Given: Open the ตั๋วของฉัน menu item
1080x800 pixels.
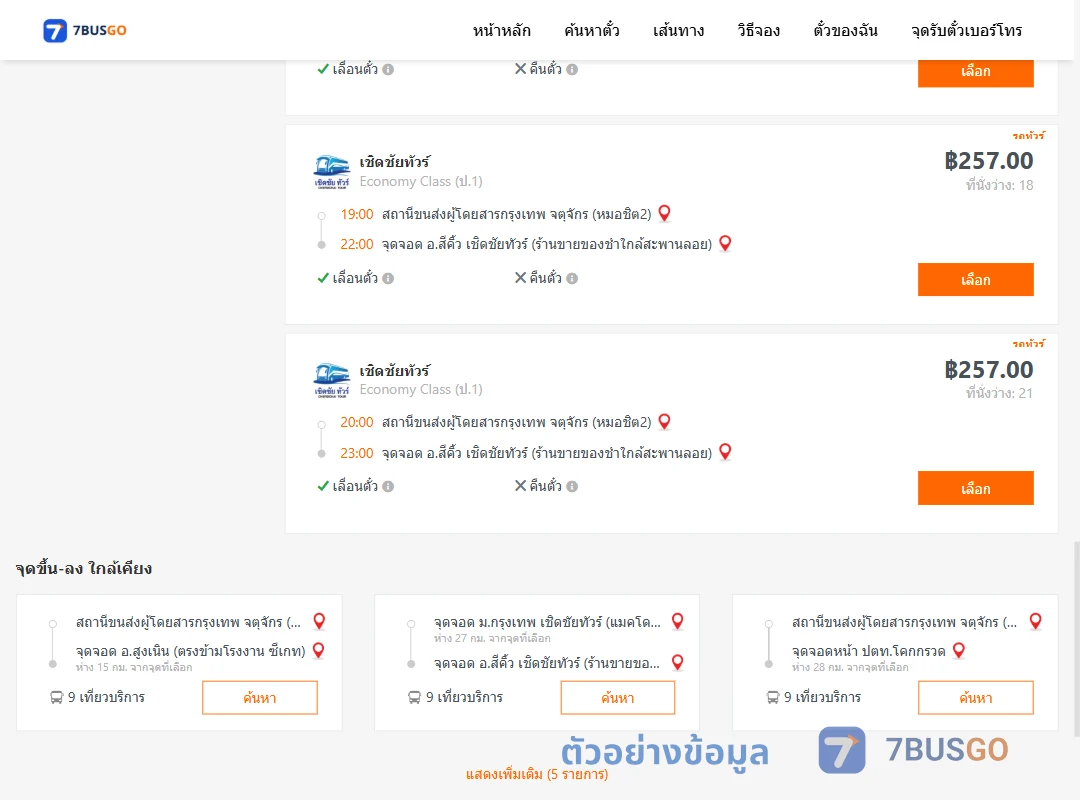Looking at the screenshot, I should coord(845,30).
